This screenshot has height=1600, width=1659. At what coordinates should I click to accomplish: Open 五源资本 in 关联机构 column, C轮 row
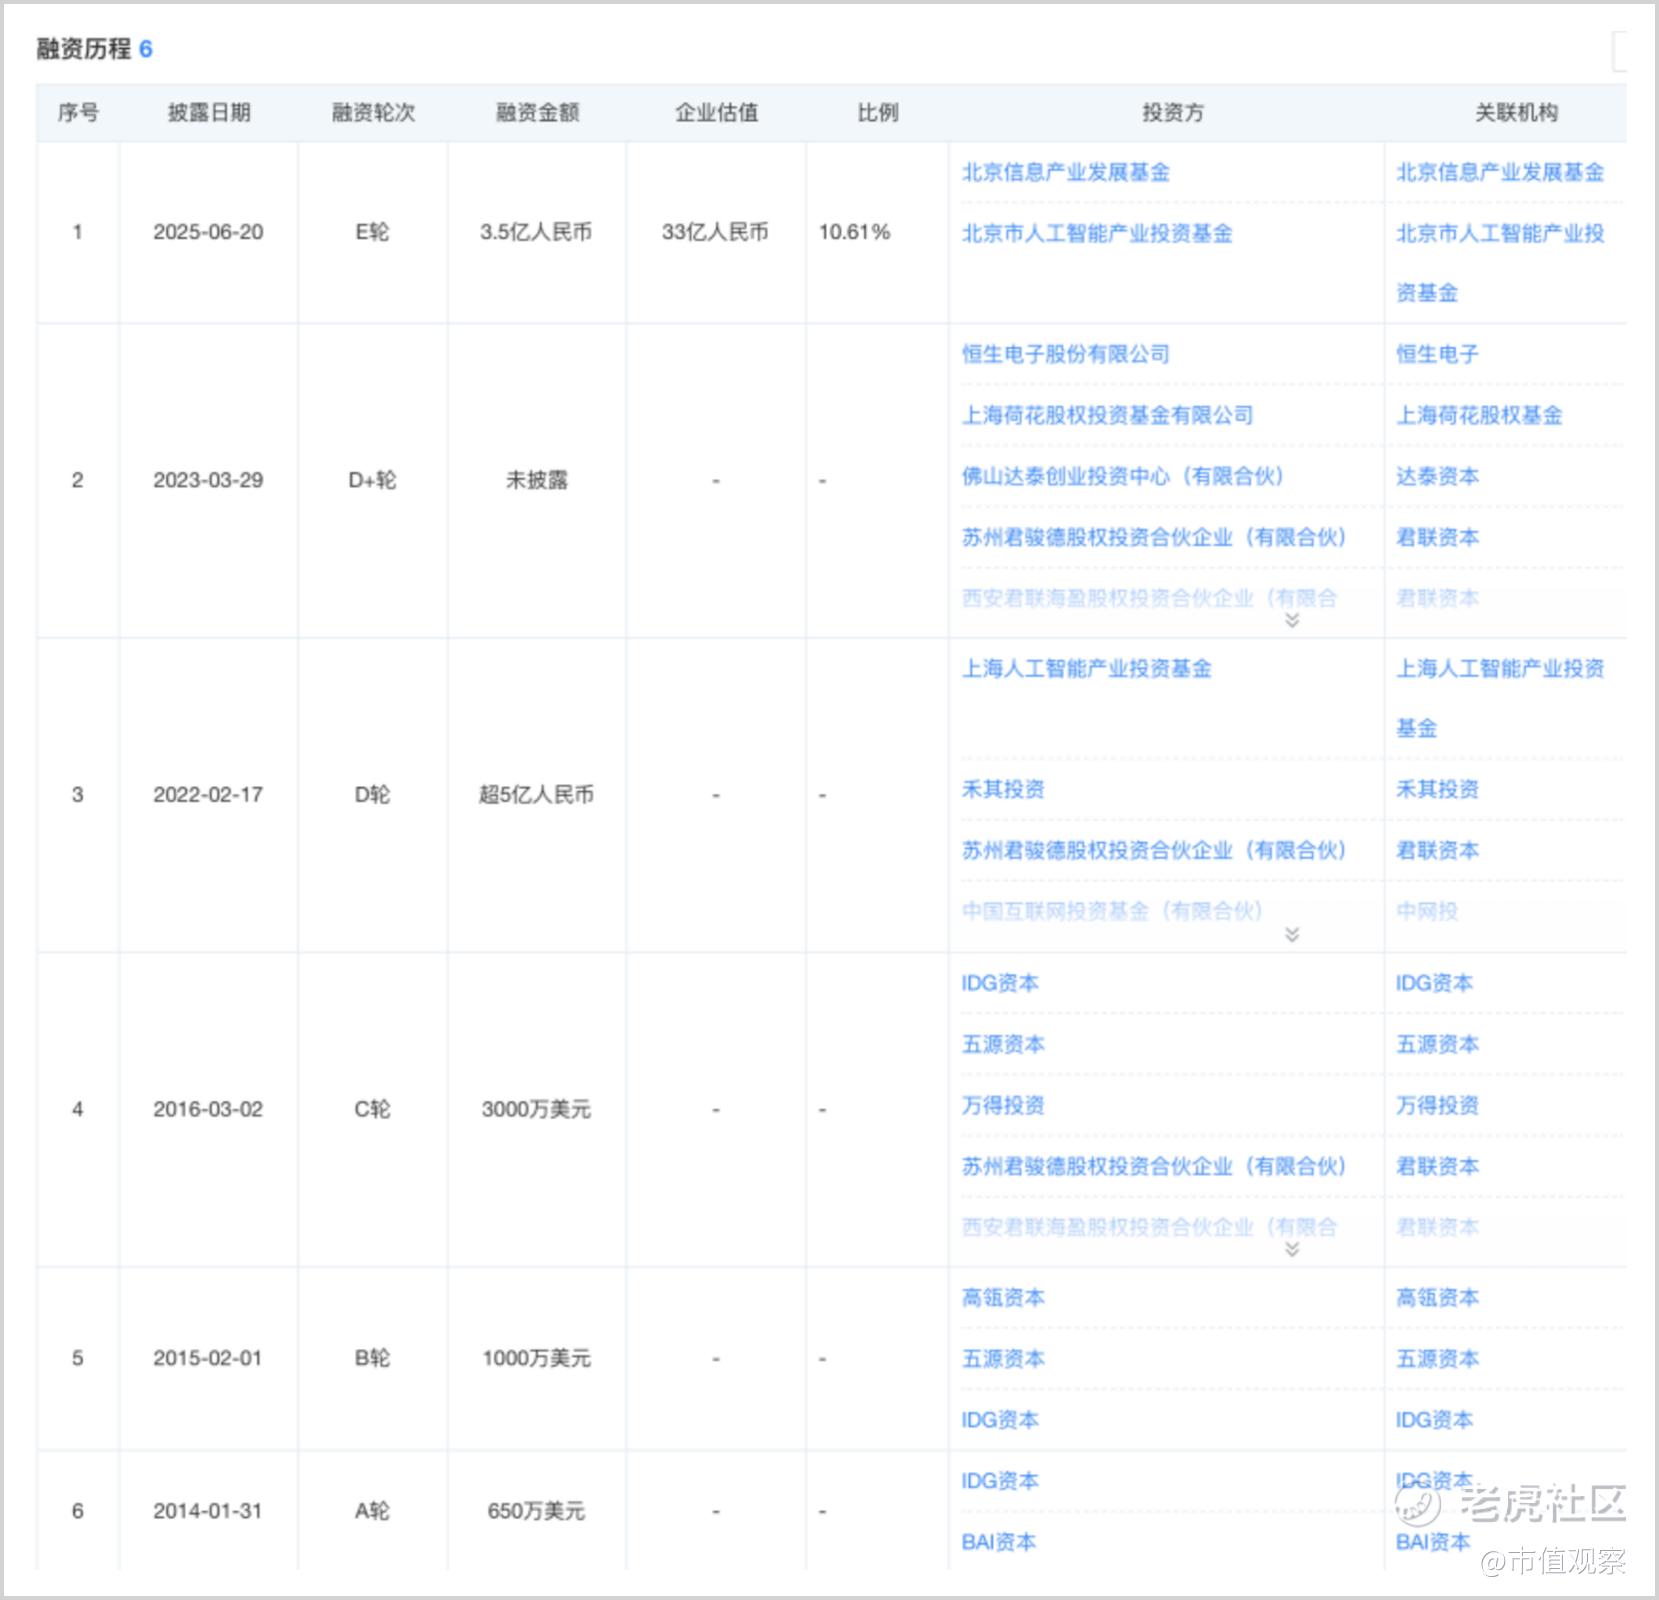pyautogui.click(x=1437, y=1044)
